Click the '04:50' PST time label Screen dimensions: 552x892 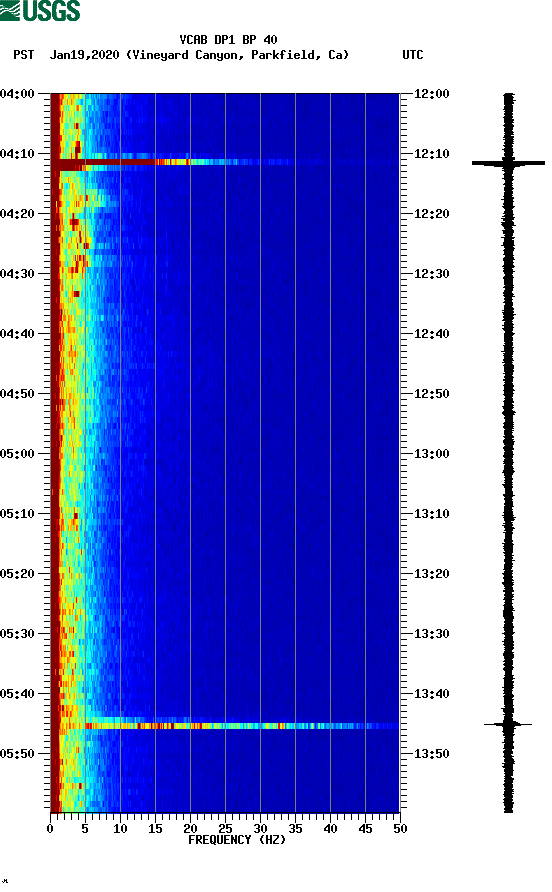pos(17,394)
